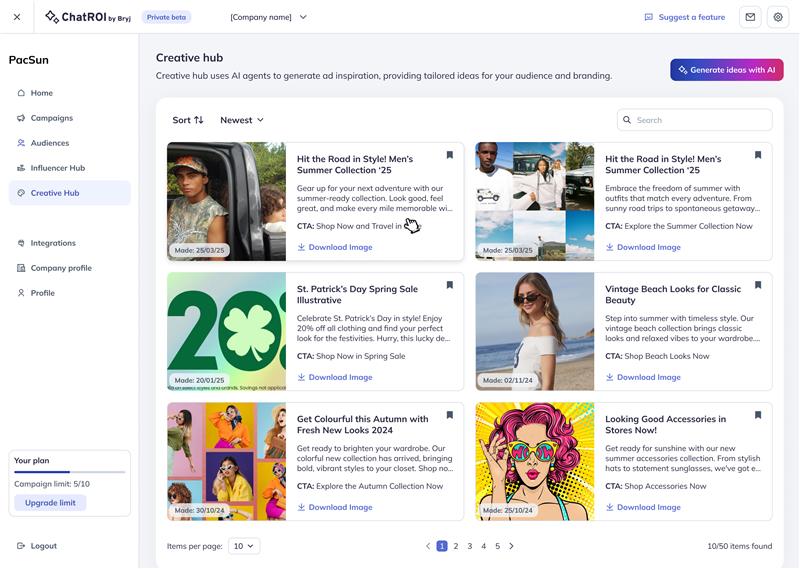Click the Creative hub heading

189,58
